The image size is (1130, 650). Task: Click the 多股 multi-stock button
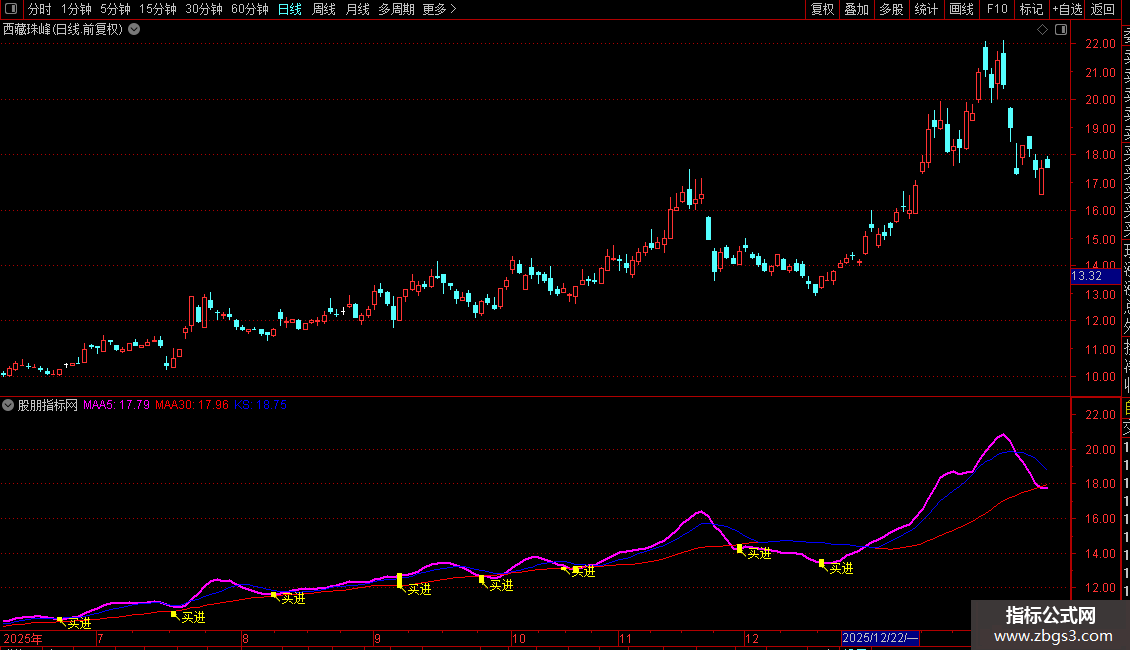[x=891, y=9]
